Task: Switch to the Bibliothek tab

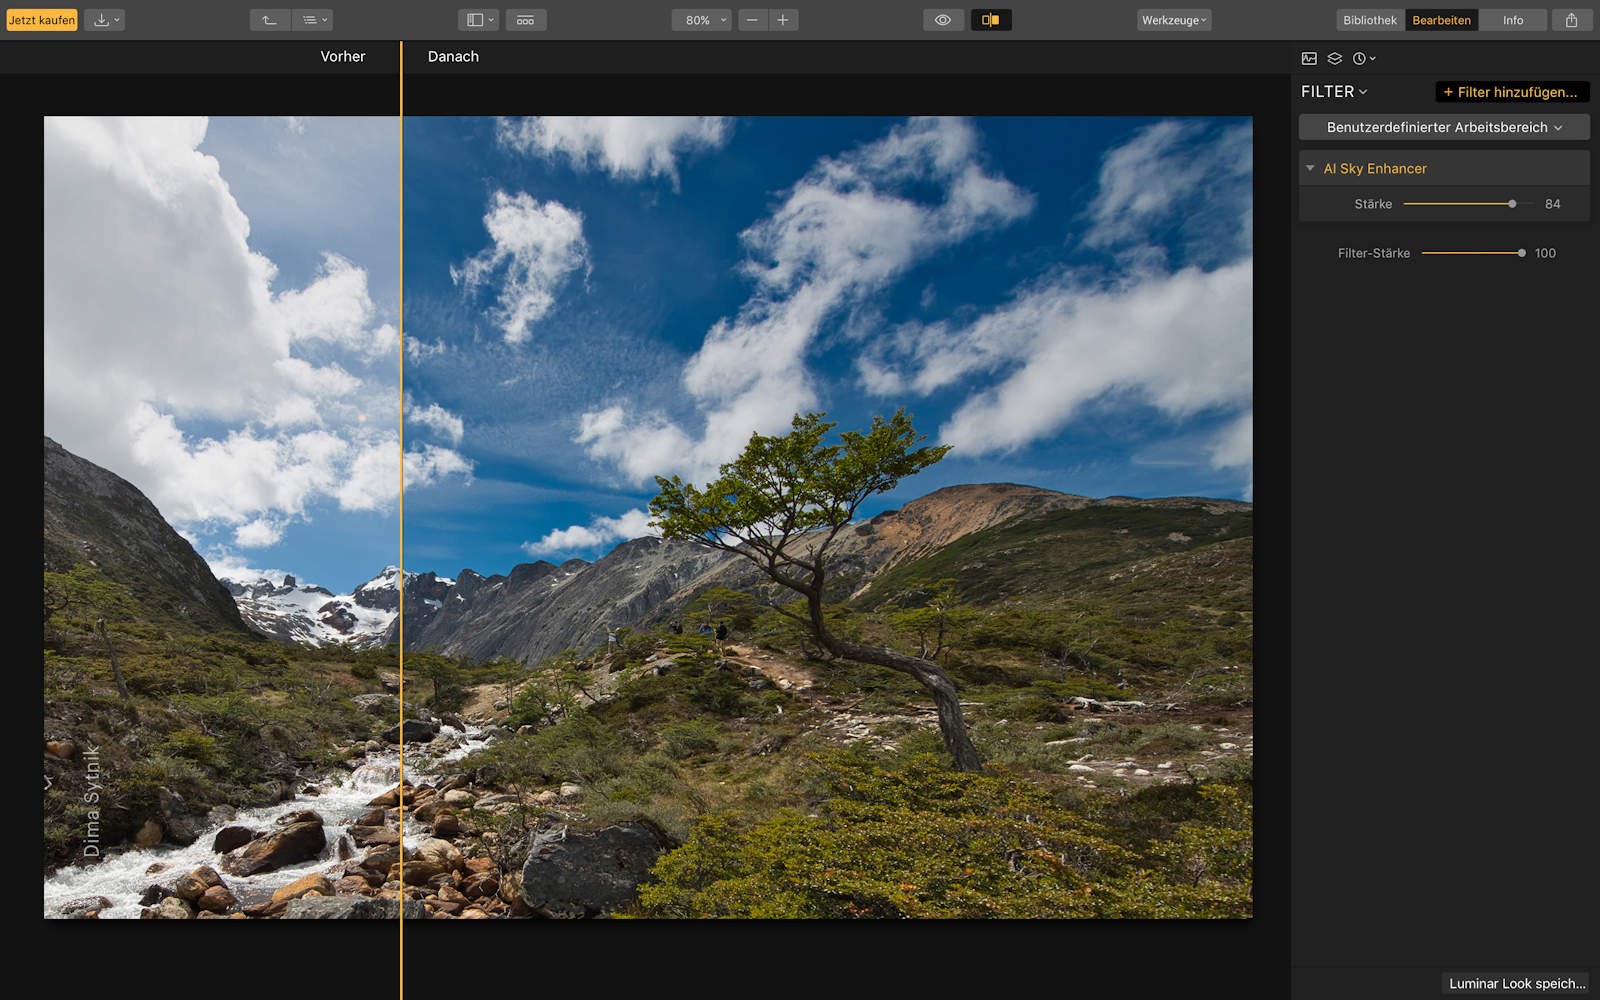Action: click(1369, 20)
